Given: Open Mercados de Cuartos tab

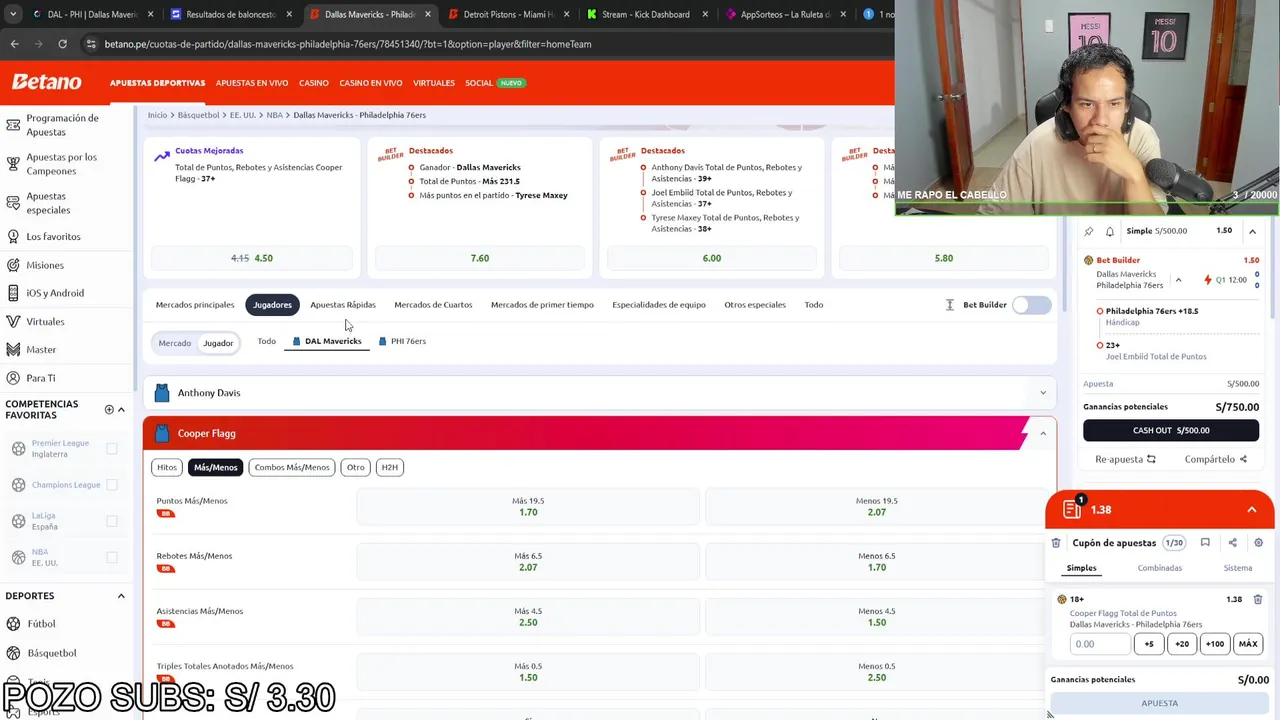Looking at the screenshot, I should tap(433, 305).
